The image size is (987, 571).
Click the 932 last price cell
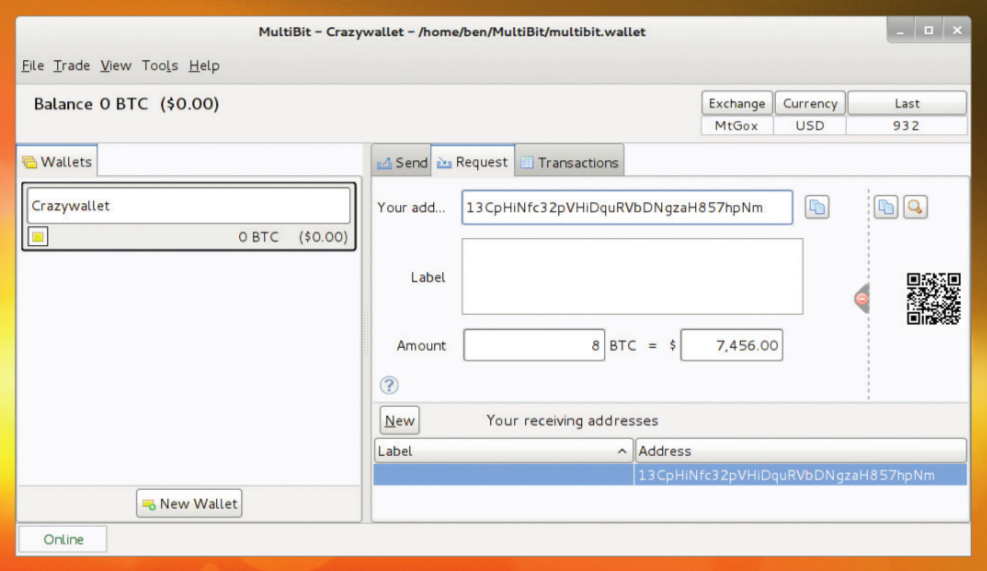click(x=906, y=125)
